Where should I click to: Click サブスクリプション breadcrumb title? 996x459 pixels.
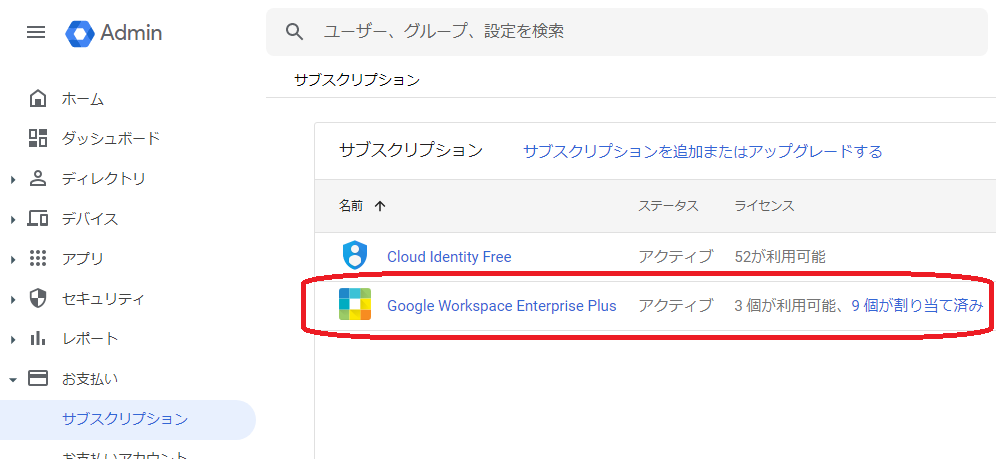coord(357,80)
